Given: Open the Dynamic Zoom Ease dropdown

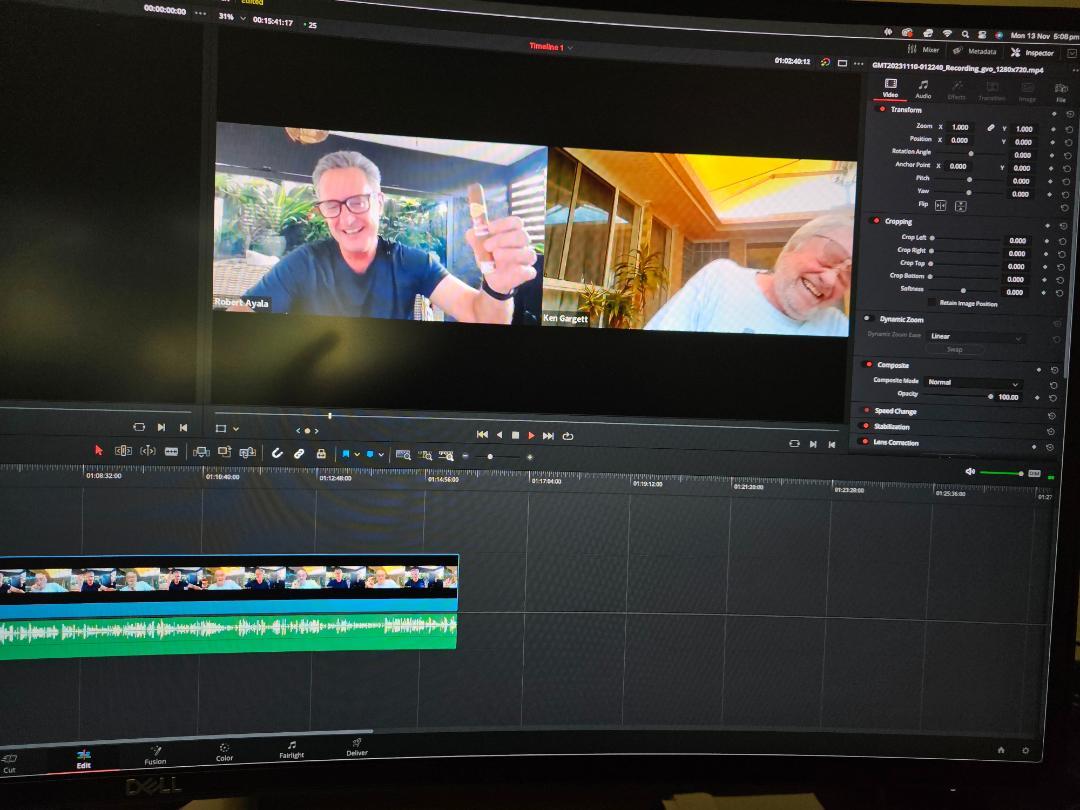Looking at the screenshot, I should (x=975, y=337).
